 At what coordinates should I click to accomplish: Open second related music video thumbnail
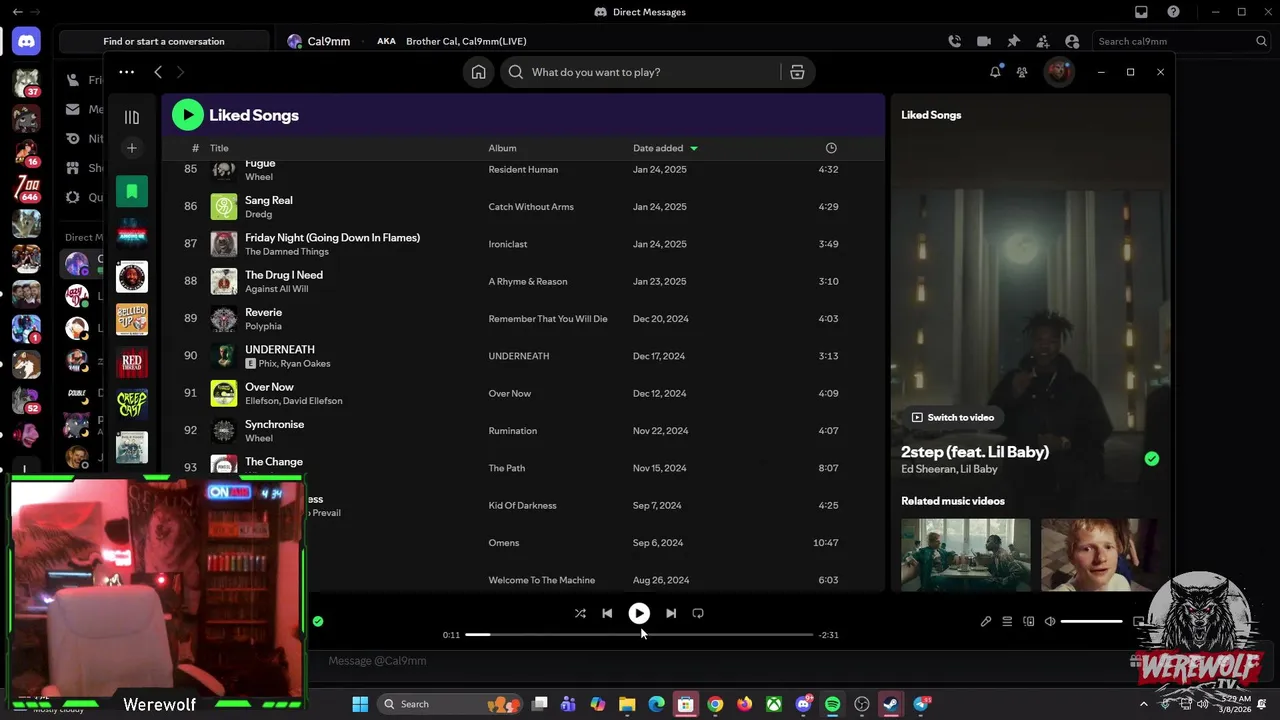1099,554
